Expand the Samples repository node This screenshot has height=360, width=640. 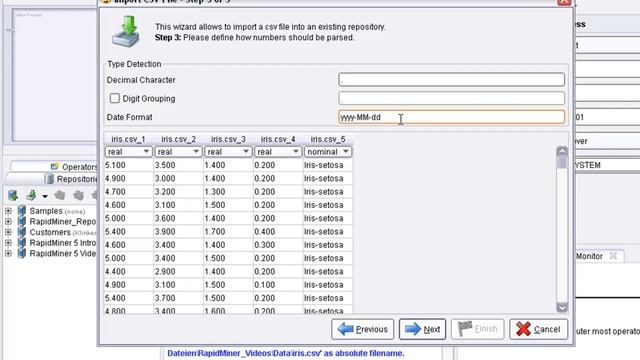click(8, 211)
